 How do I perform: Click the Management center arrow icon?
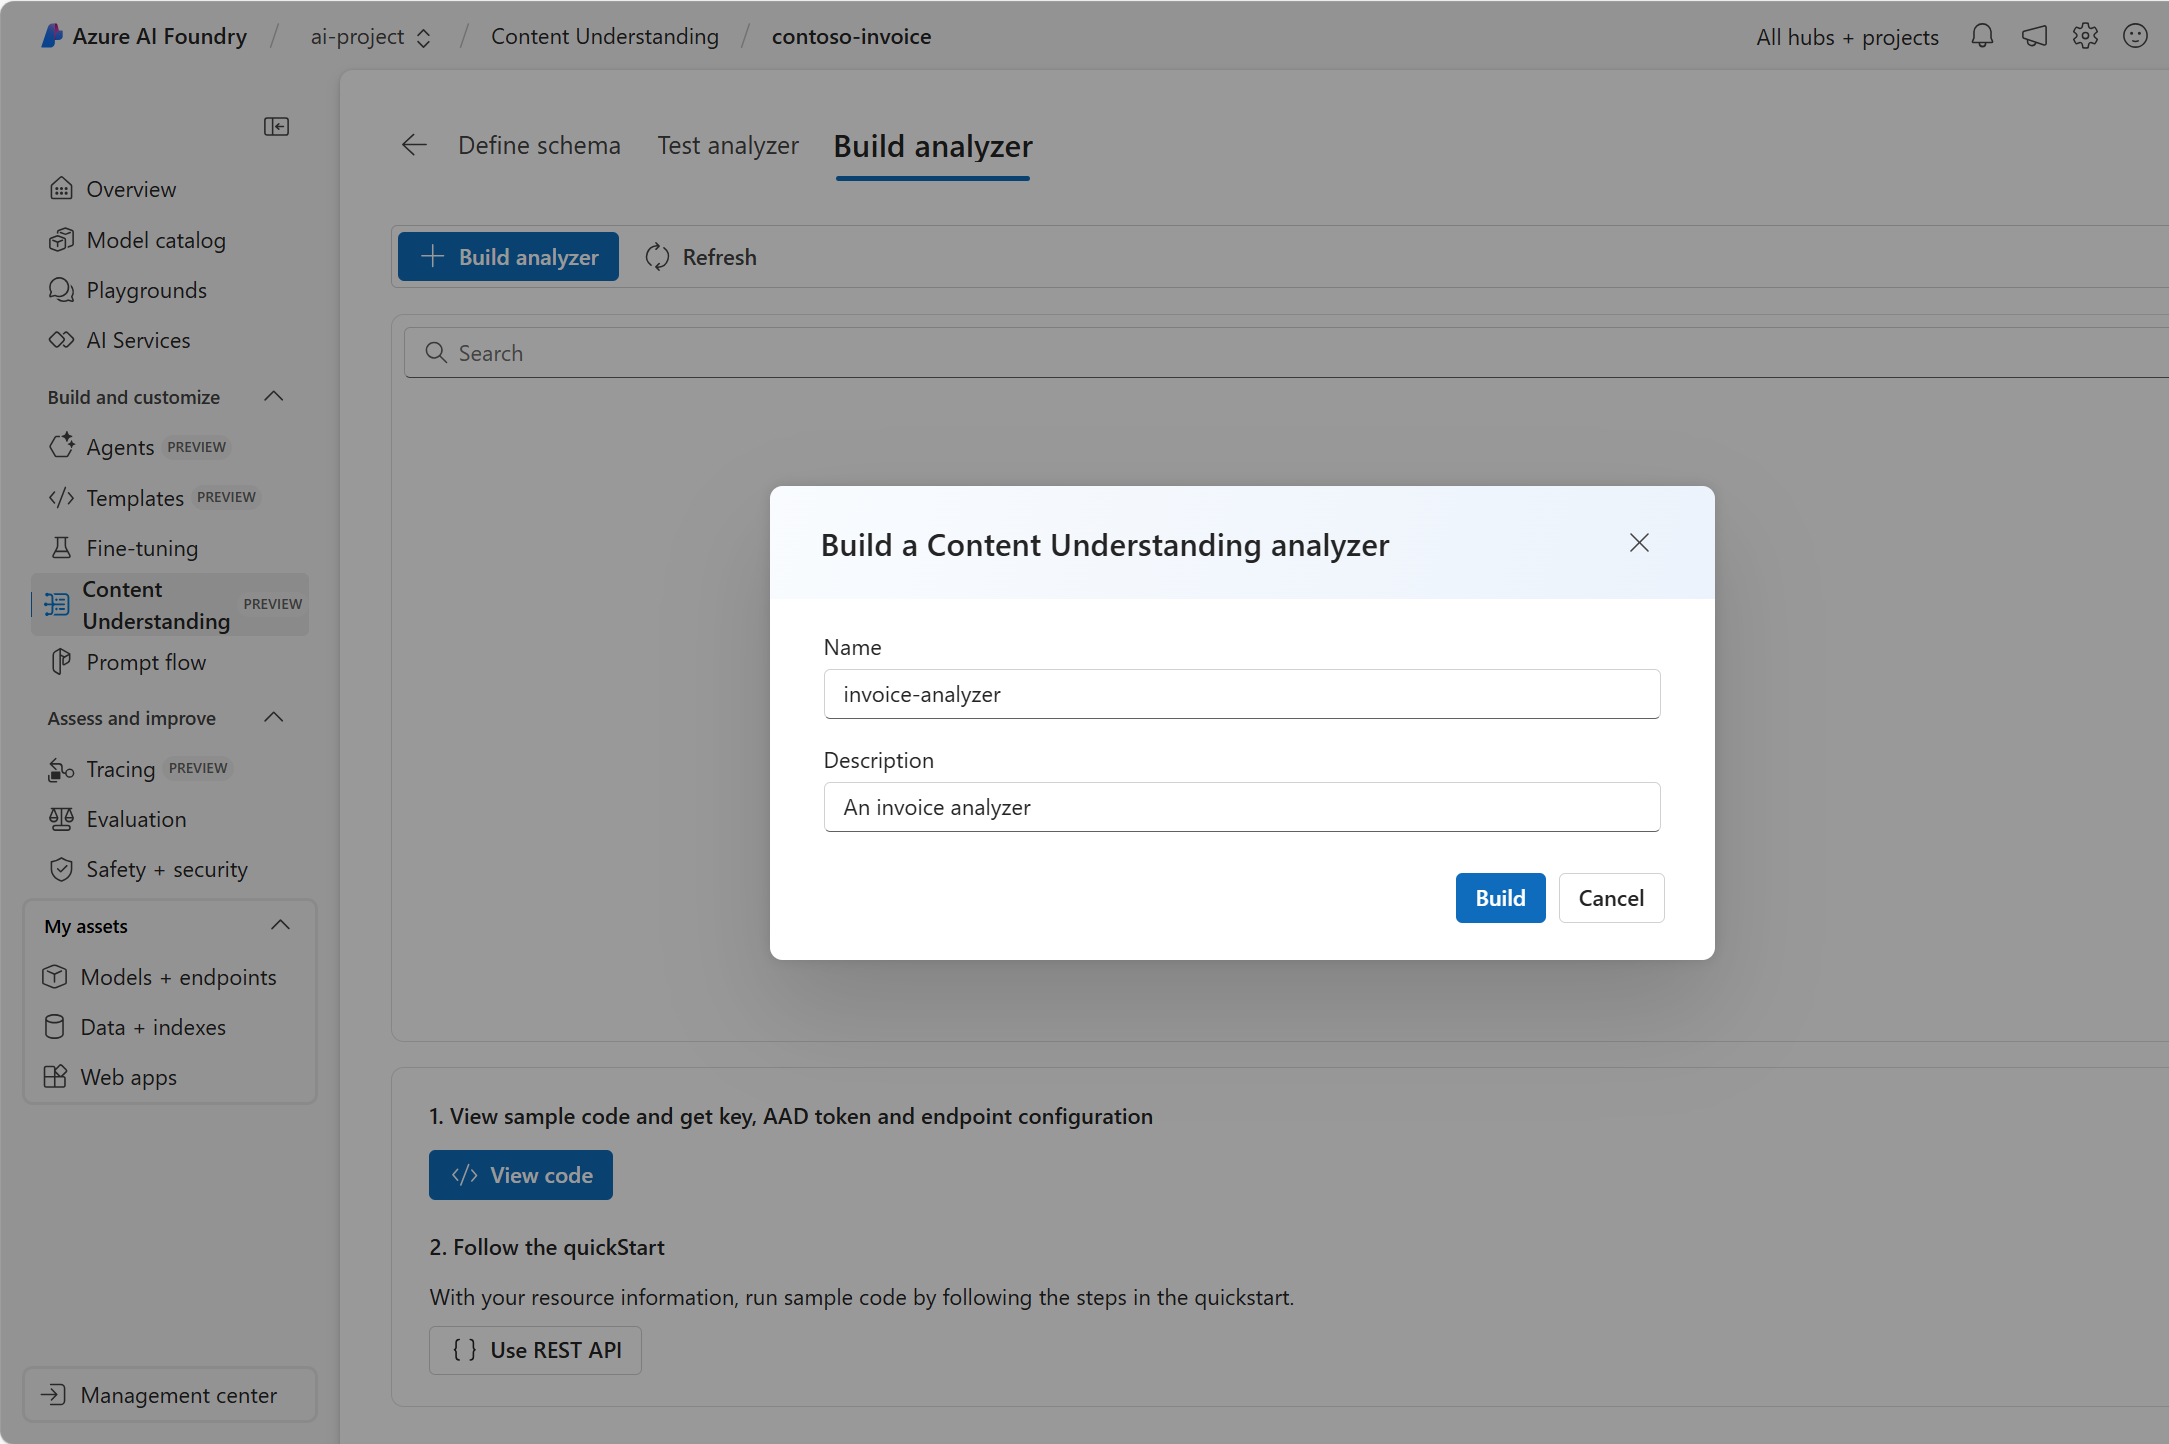point(53,1394)
